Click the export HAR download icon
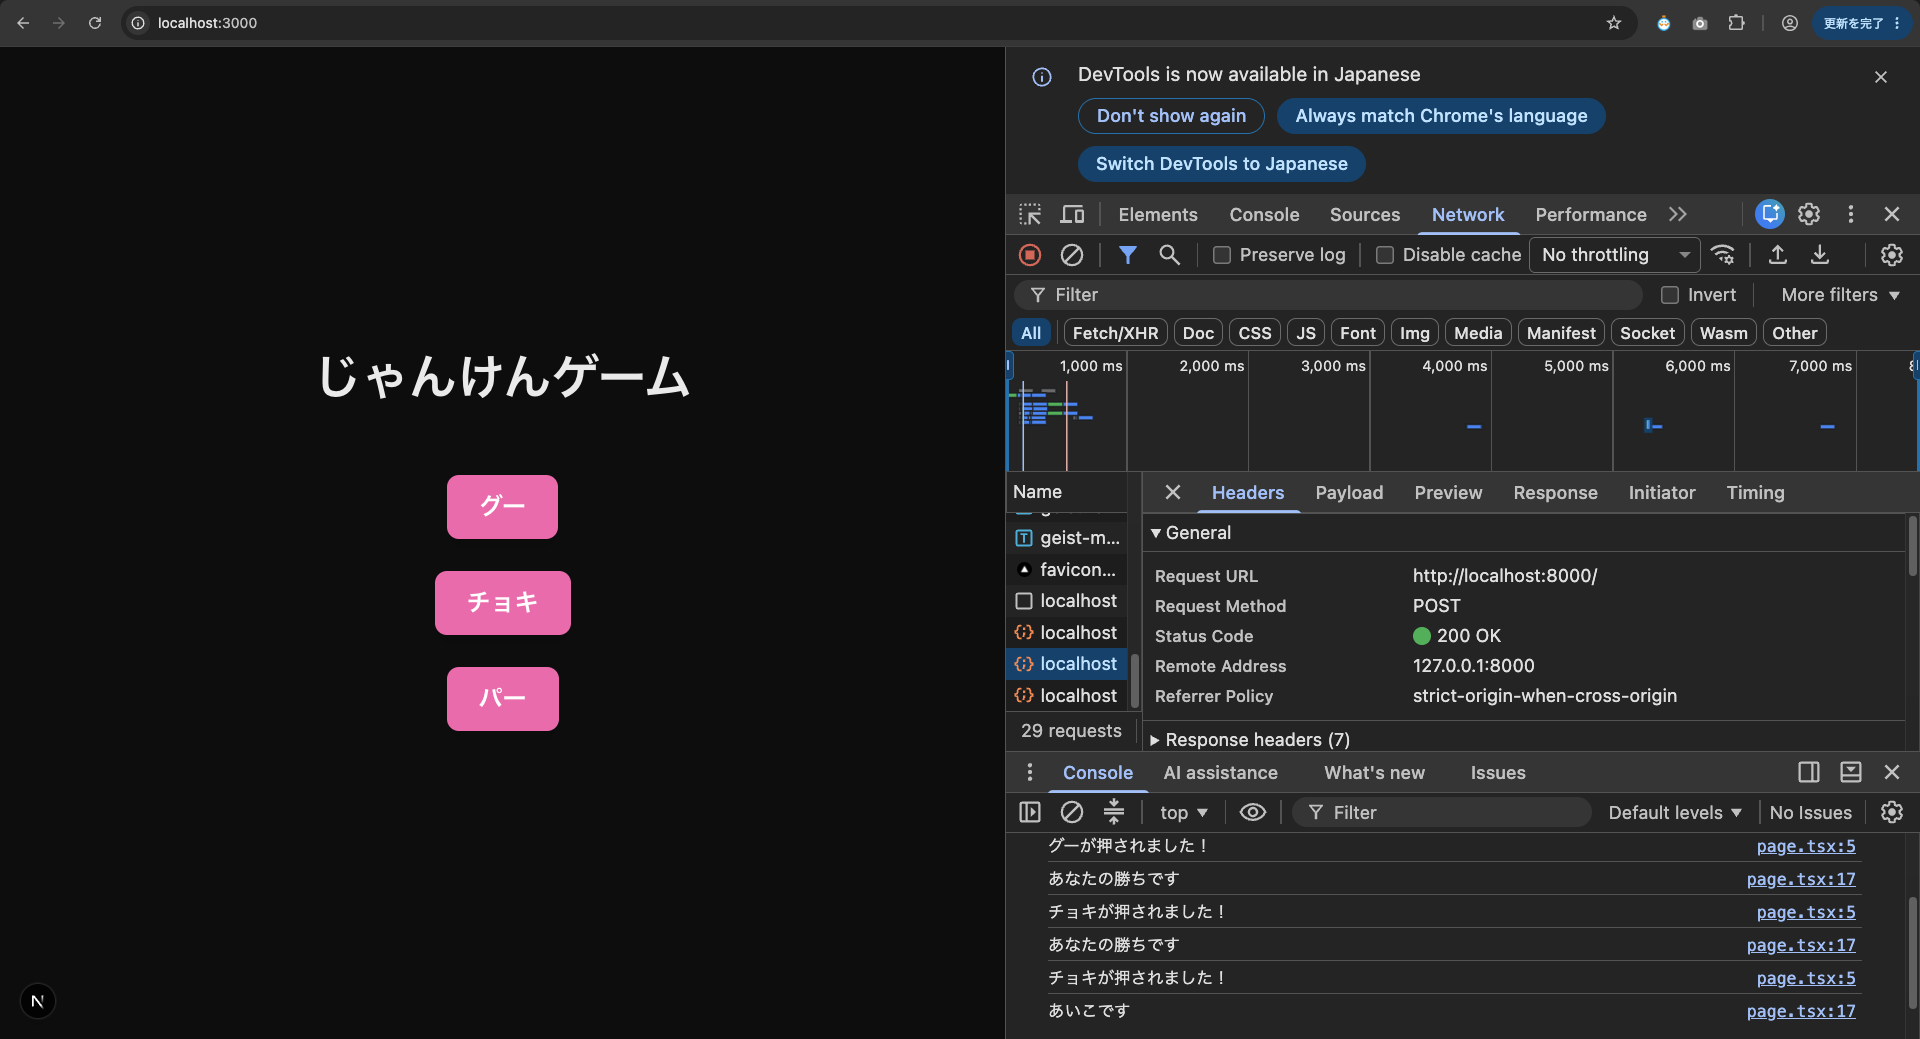The height and width of the screenshot is (1039, 1920). [x=1820, y=255]
